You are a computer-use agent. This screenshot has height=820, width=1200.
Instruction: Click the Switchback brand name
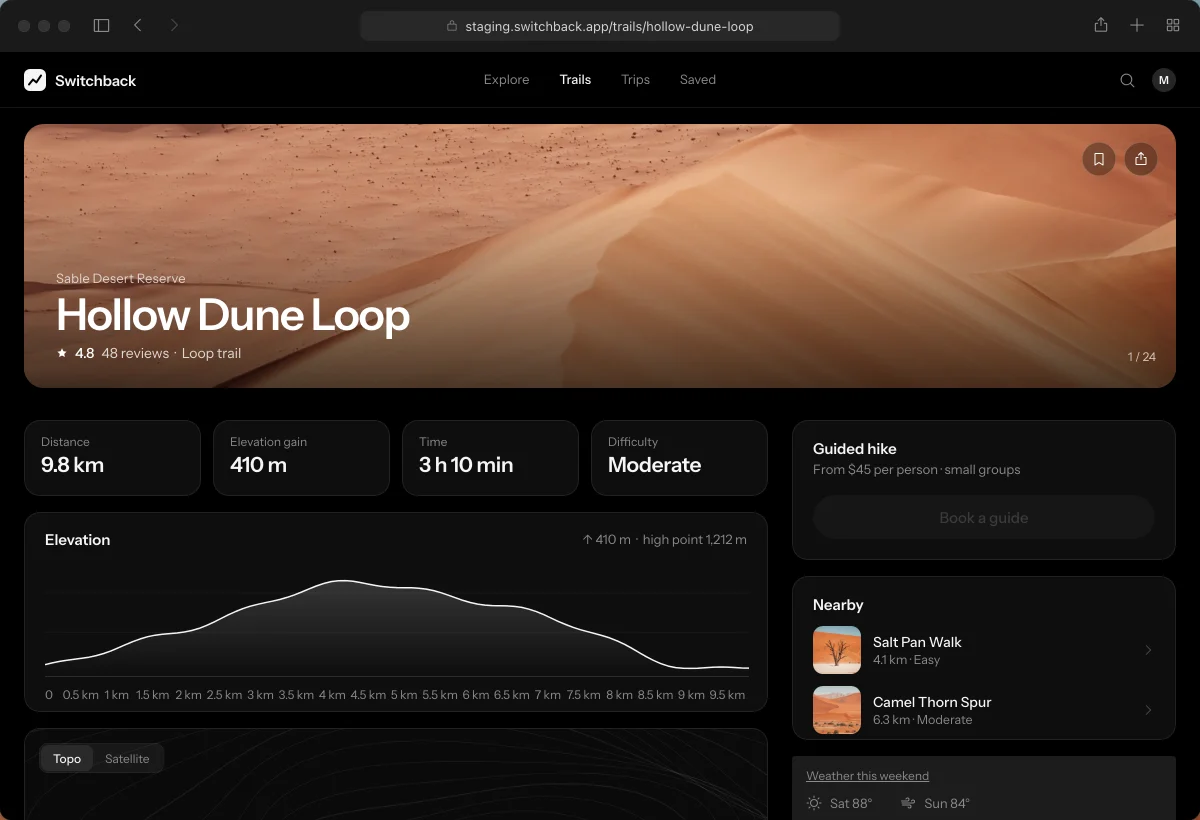point(96,81)
